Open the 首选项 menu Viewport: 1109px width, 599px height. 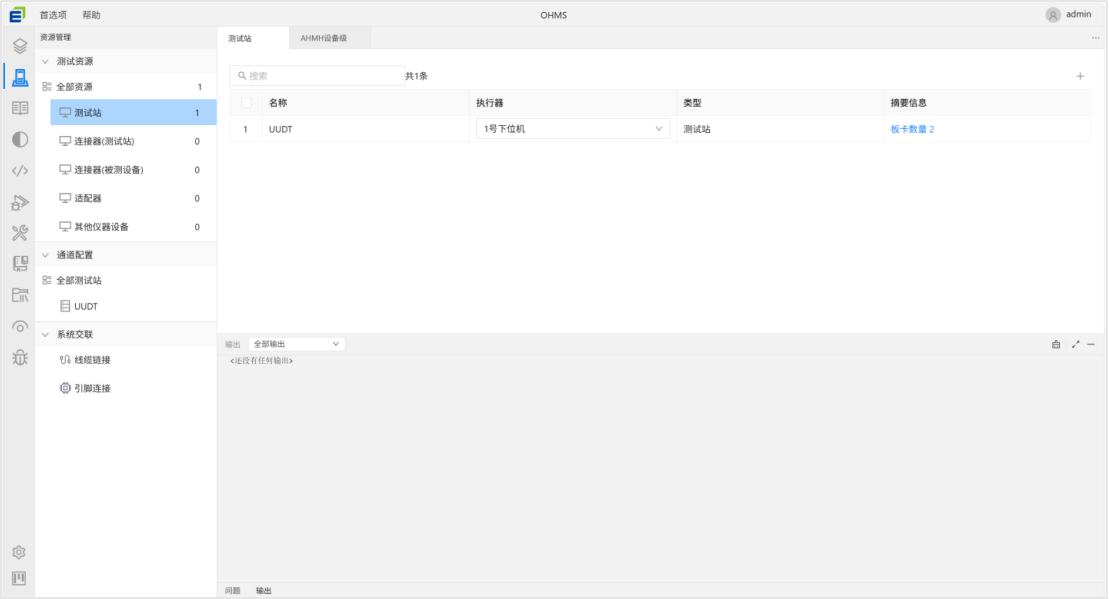pyautogui.click(x=53, y=15)
